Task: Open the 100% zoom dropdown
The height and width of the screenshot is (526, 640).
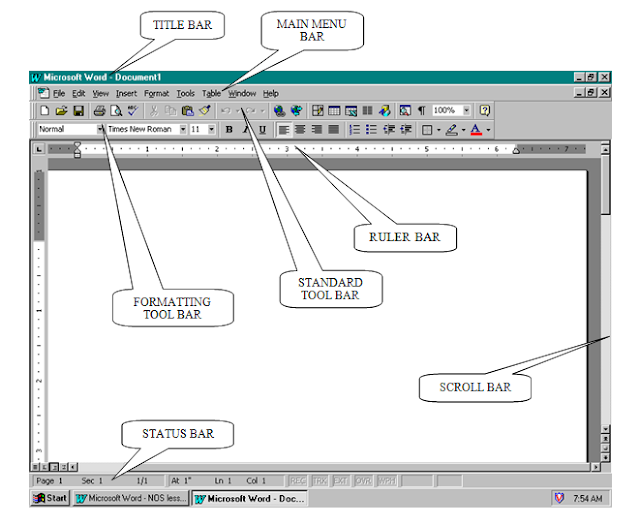Action: (467, 110)
